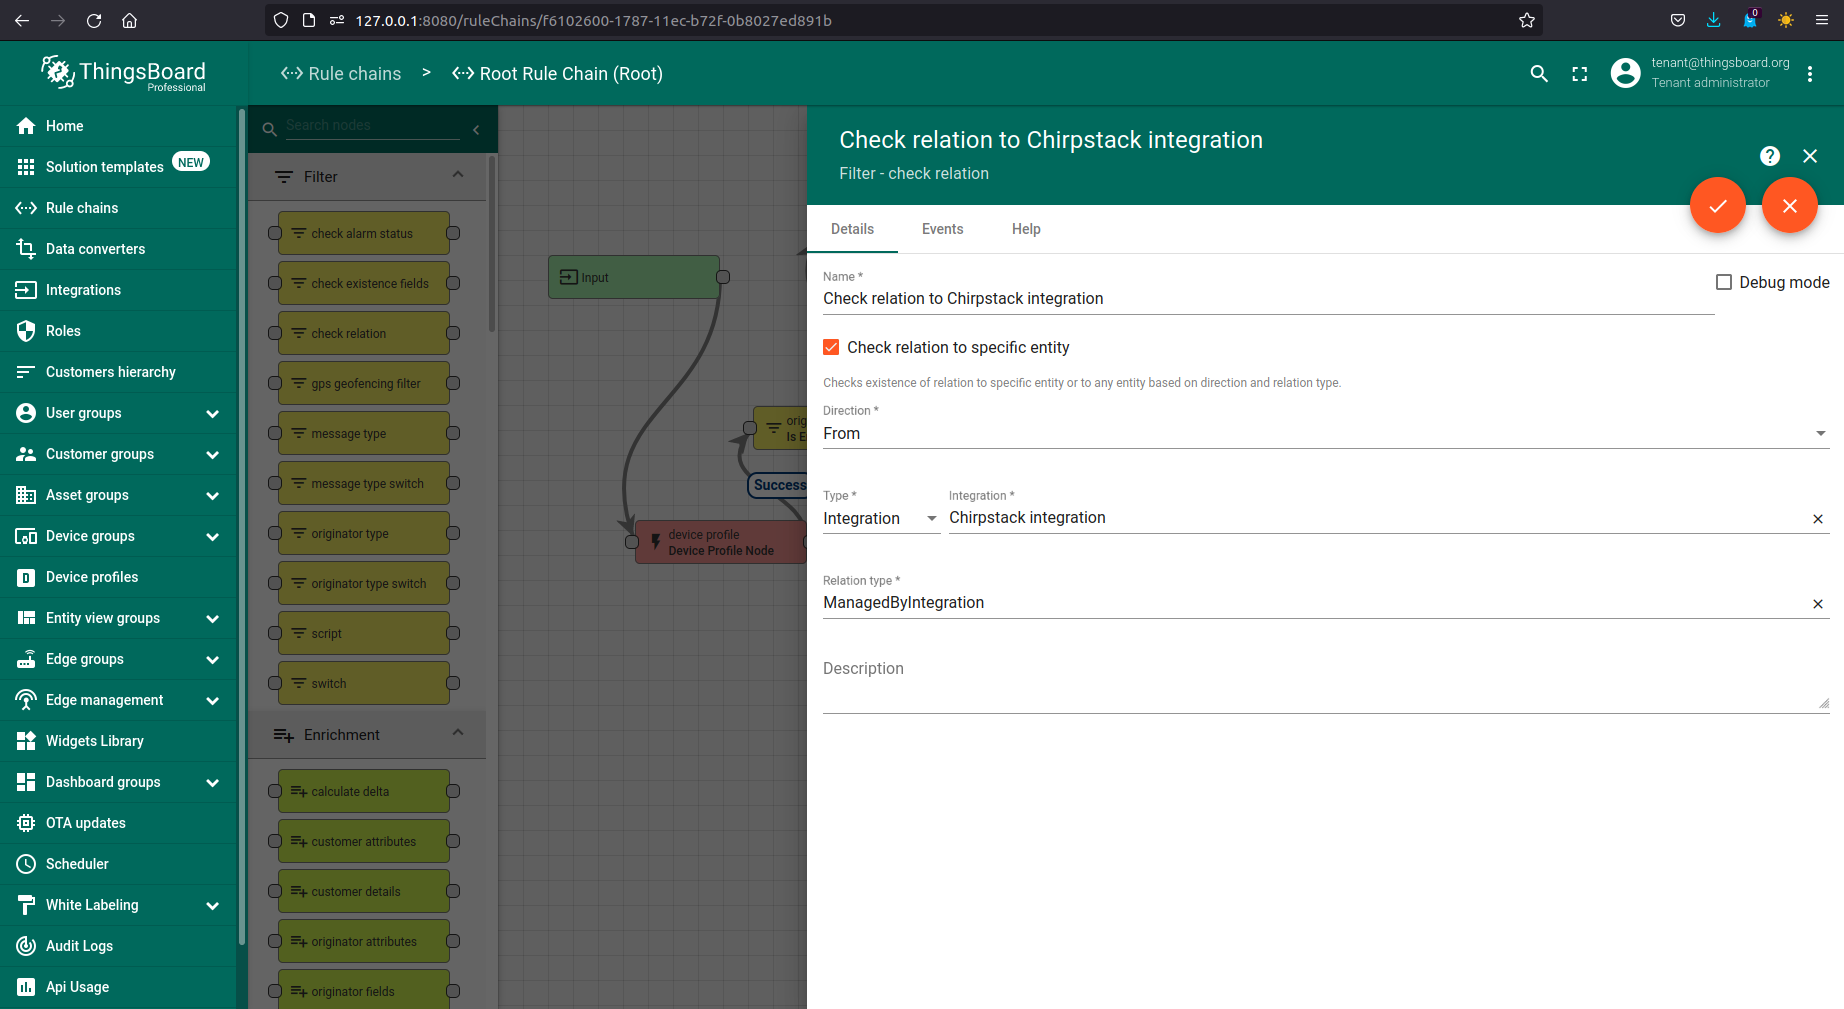Expand User groups menu
The width and height of the screenshot is (1844, 1009).
[x=212, y=413]
